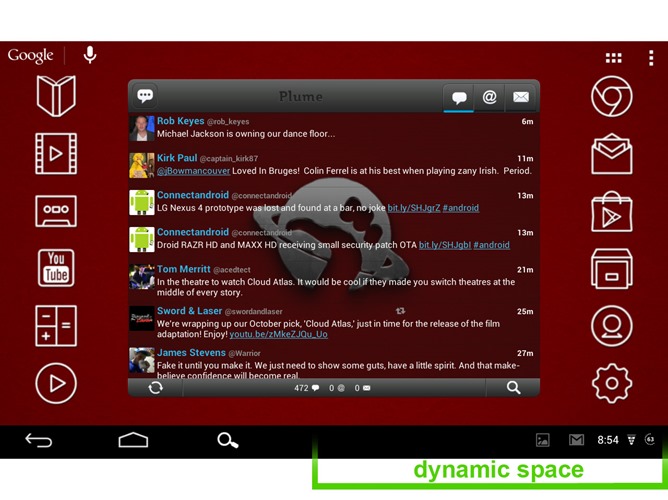
Task: Open the calculator app icon
Action: tap(56, 326)
